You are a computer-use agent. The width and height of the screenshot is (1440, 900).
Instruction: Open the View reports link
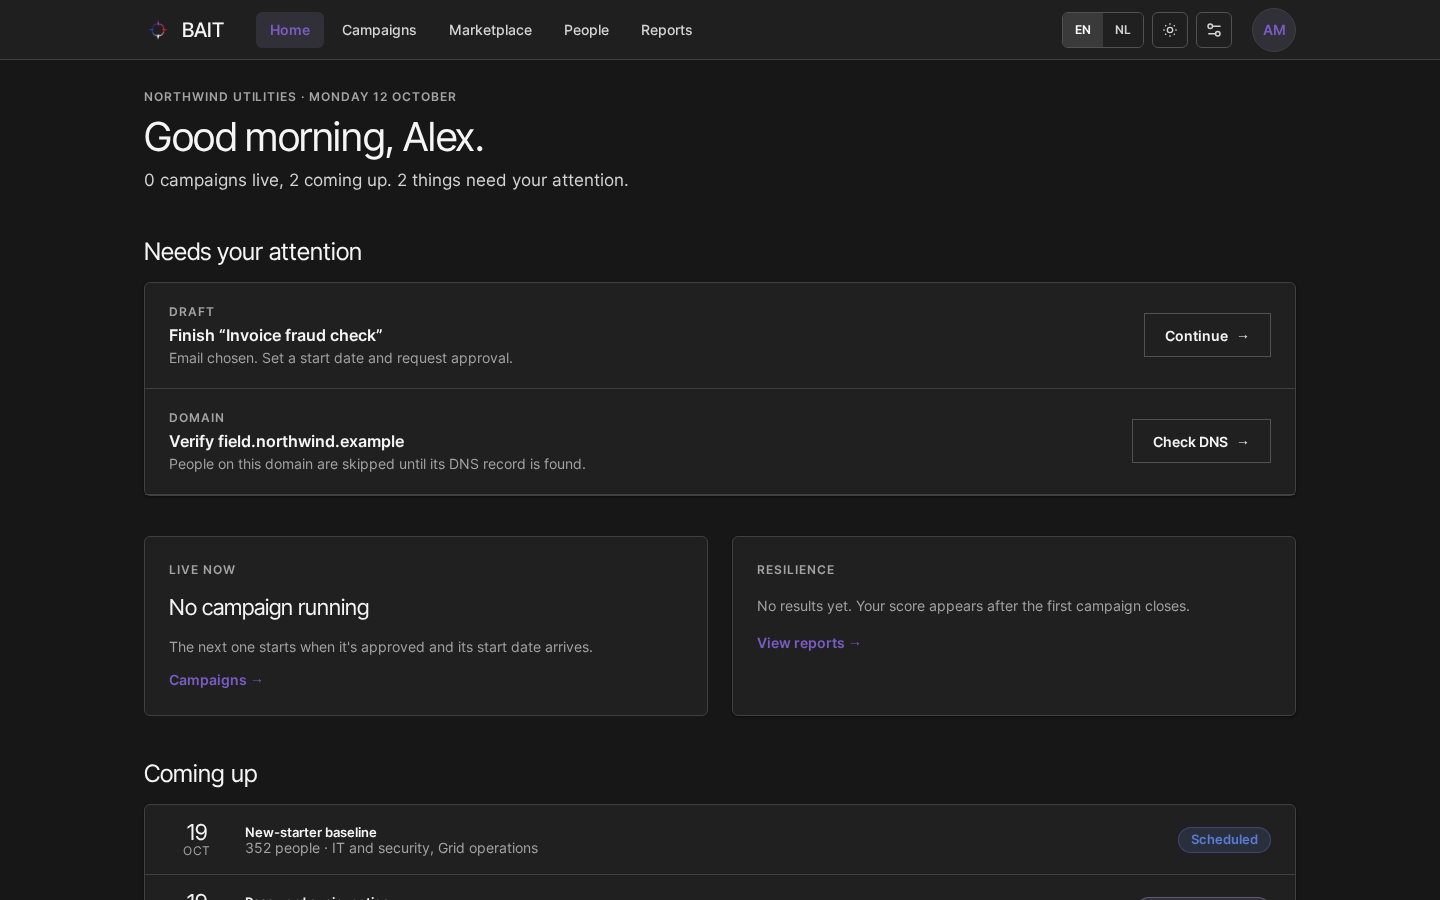pyautogui.click(x=809, y=643)
